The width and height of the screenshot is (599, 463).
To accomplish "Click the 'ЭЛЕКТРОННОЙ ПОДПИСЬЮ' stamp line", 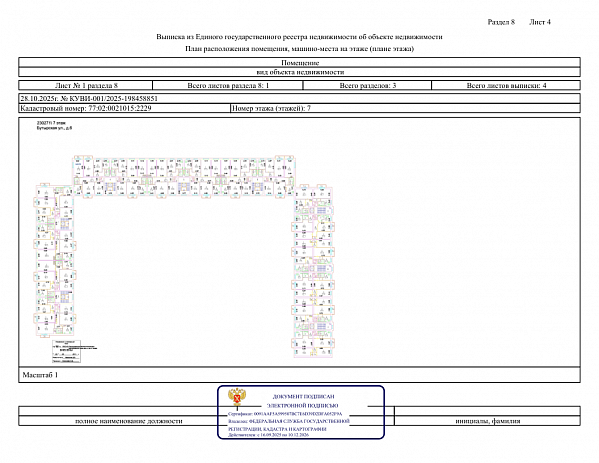I will 303,405.
